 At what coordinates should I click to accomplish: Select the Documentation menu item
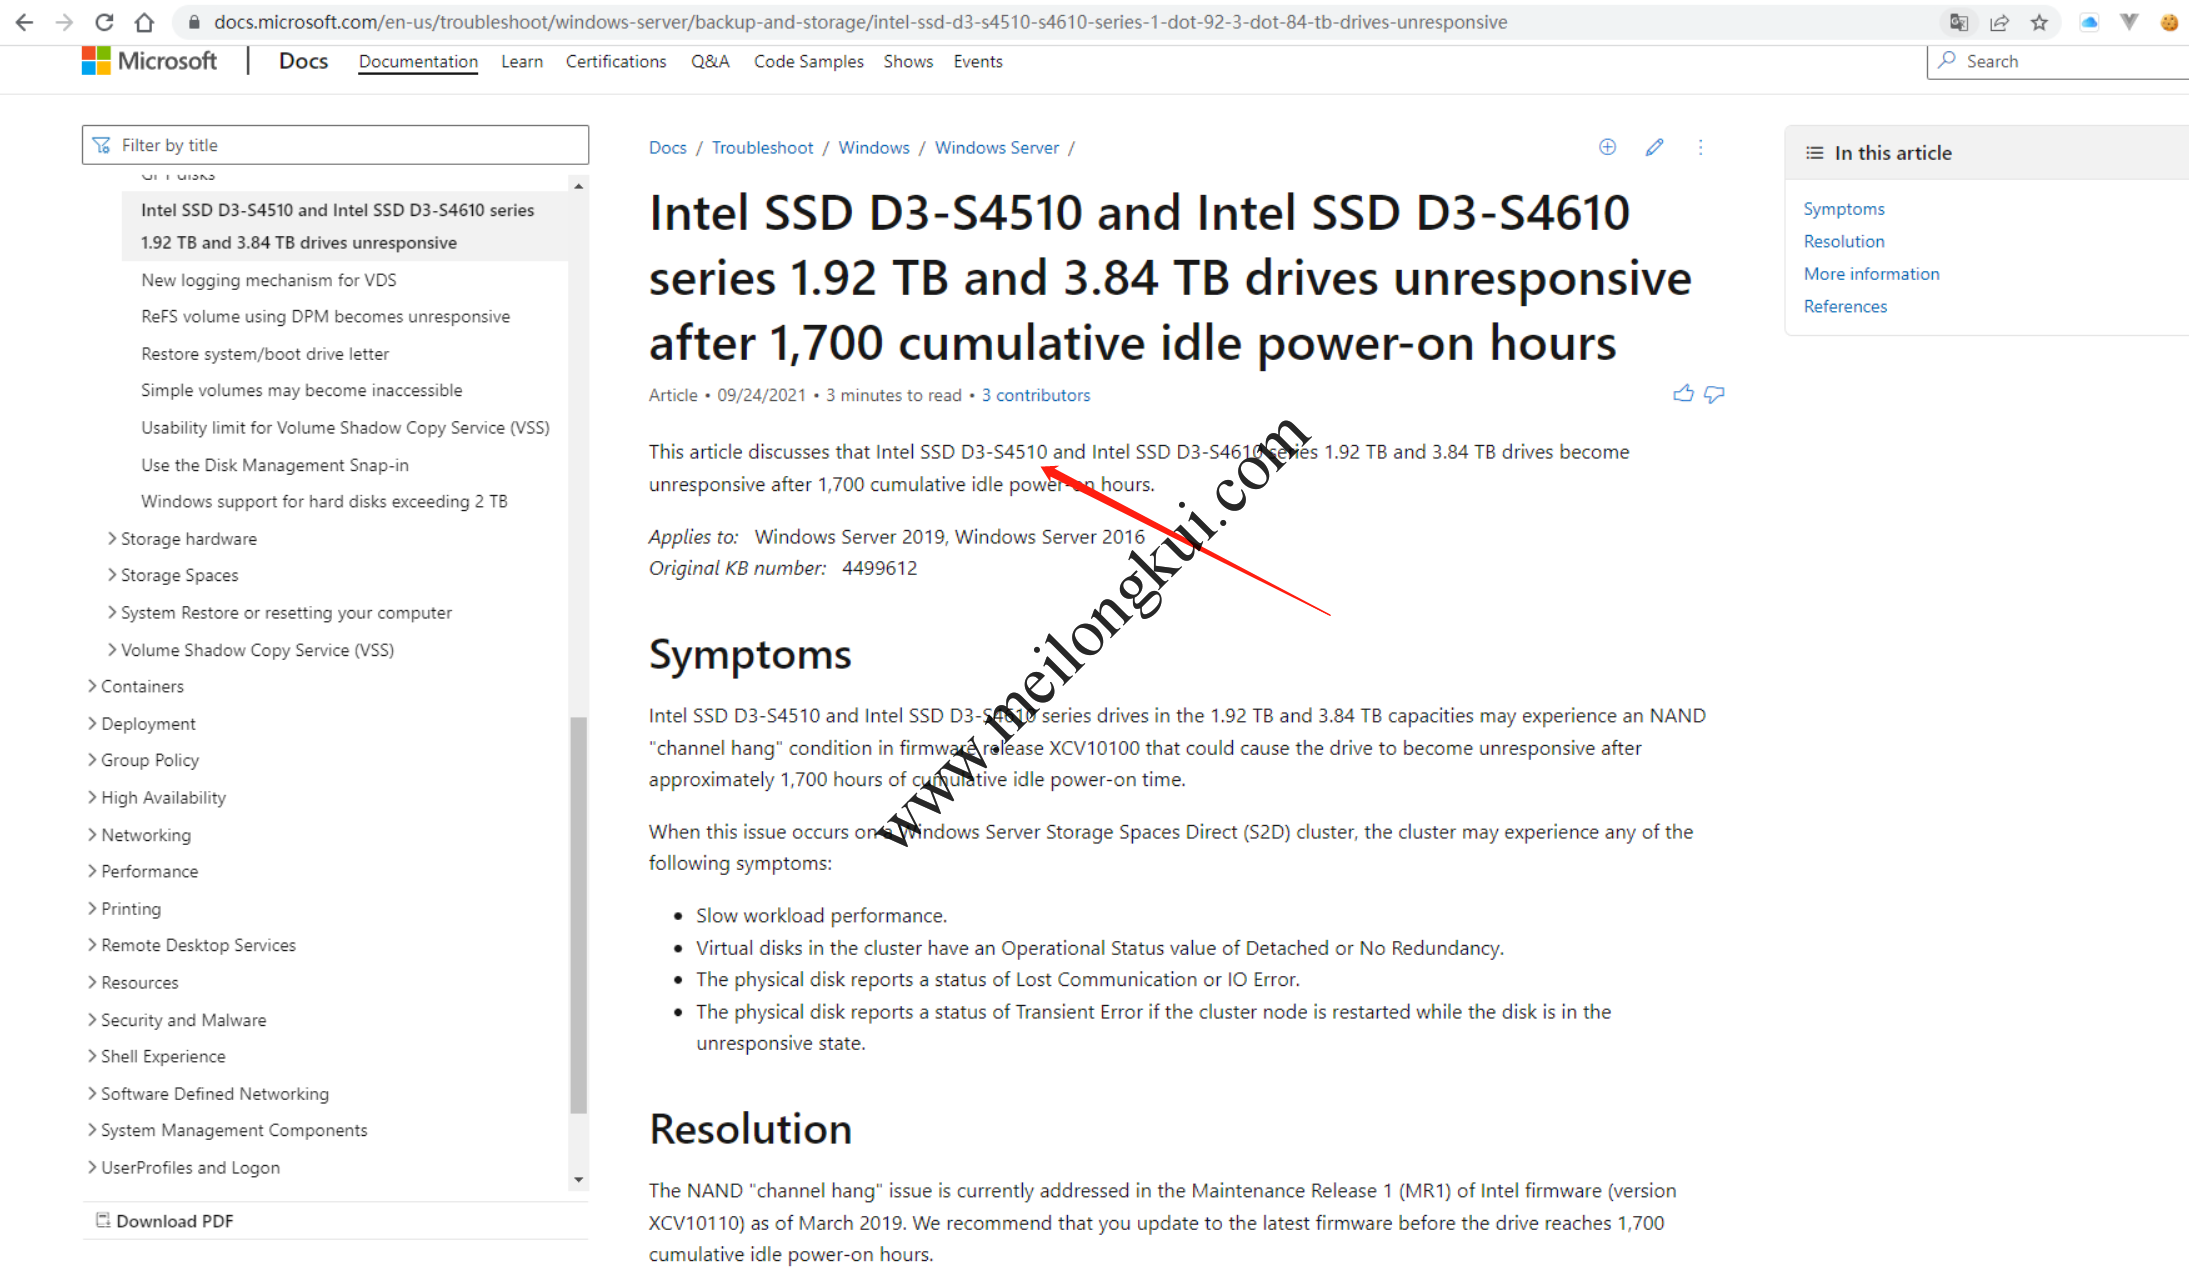[416, 62]
